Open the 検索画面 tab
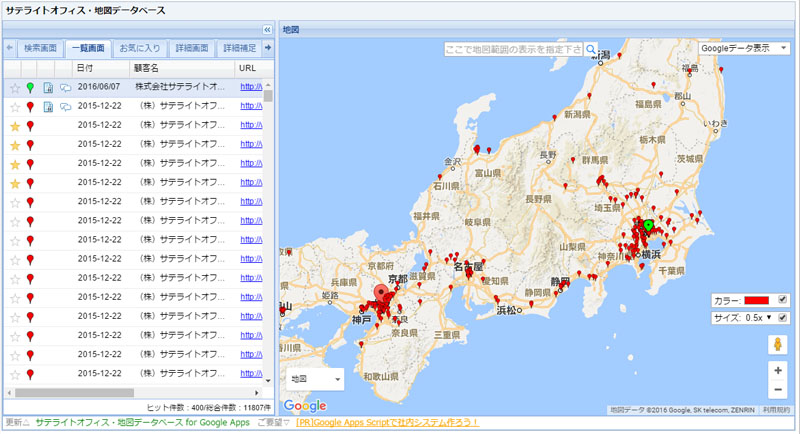The image size is (800, 434). click(x=40, y=48)
